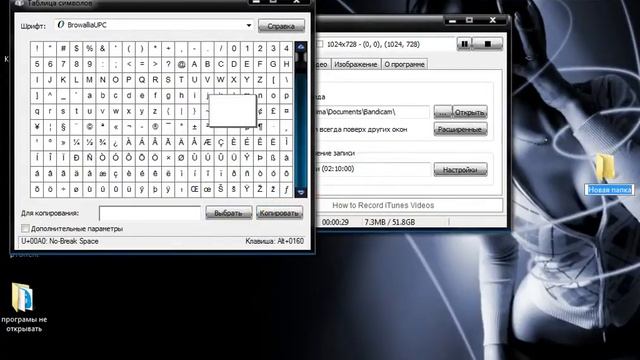The width and height of the screenshot is (640, 360).
Task: Click the font icon beside BrowalliaUPC
Action: (61, 25)
